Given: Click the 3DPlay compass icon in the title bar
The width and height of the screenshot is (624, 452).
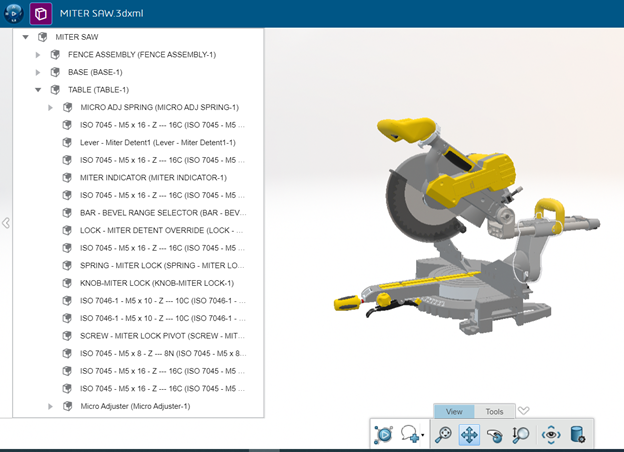Looking at the screenshot, I should click(x=14, y=14).
